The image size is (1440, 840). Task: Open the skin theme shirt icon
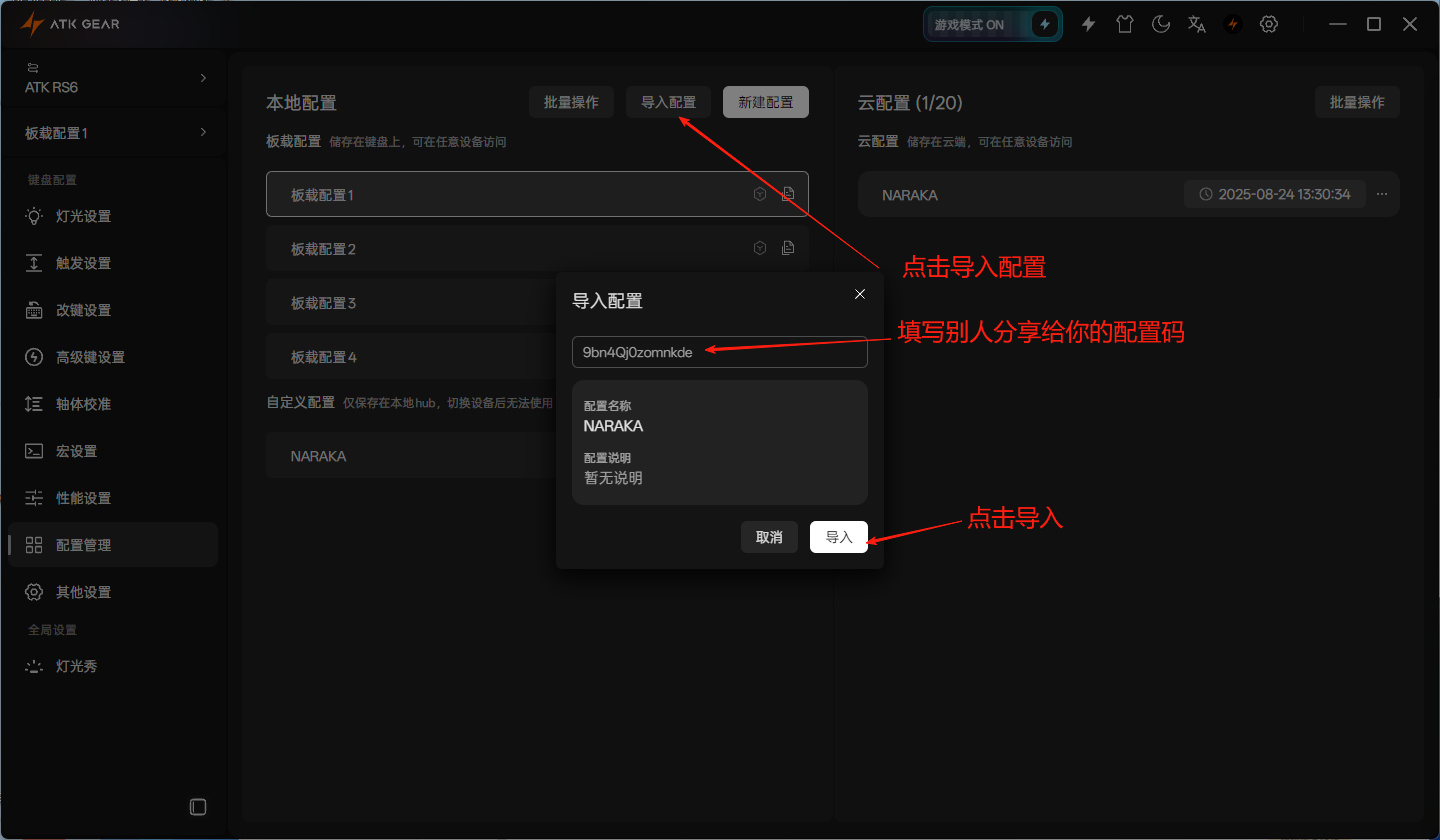pos(1124,24)
